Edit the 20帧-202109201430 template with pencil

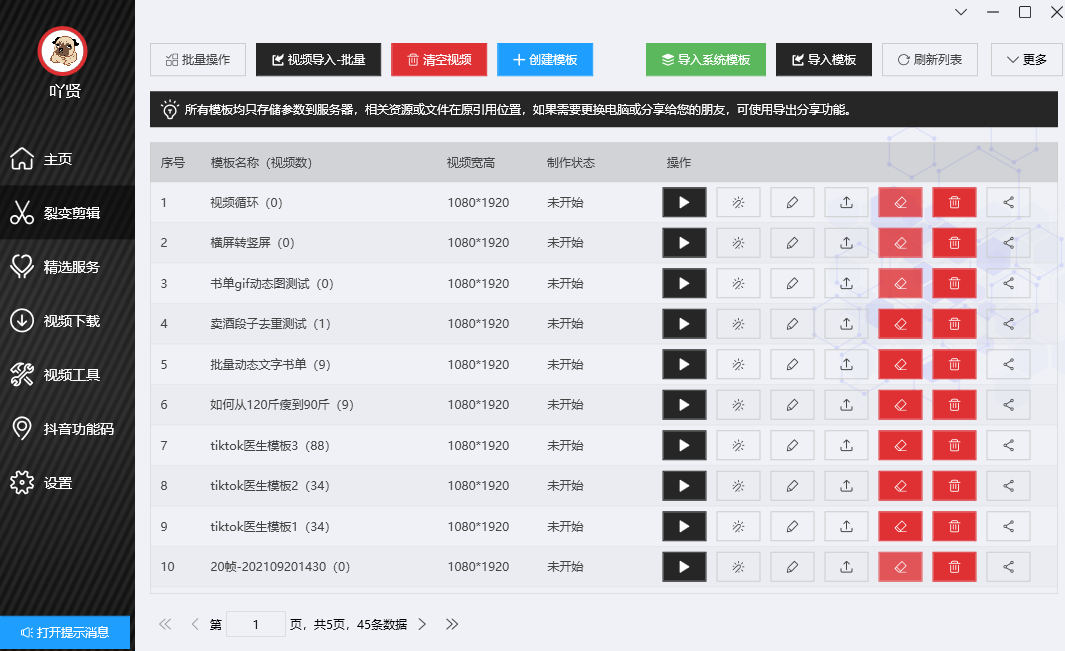pos(792,567)
